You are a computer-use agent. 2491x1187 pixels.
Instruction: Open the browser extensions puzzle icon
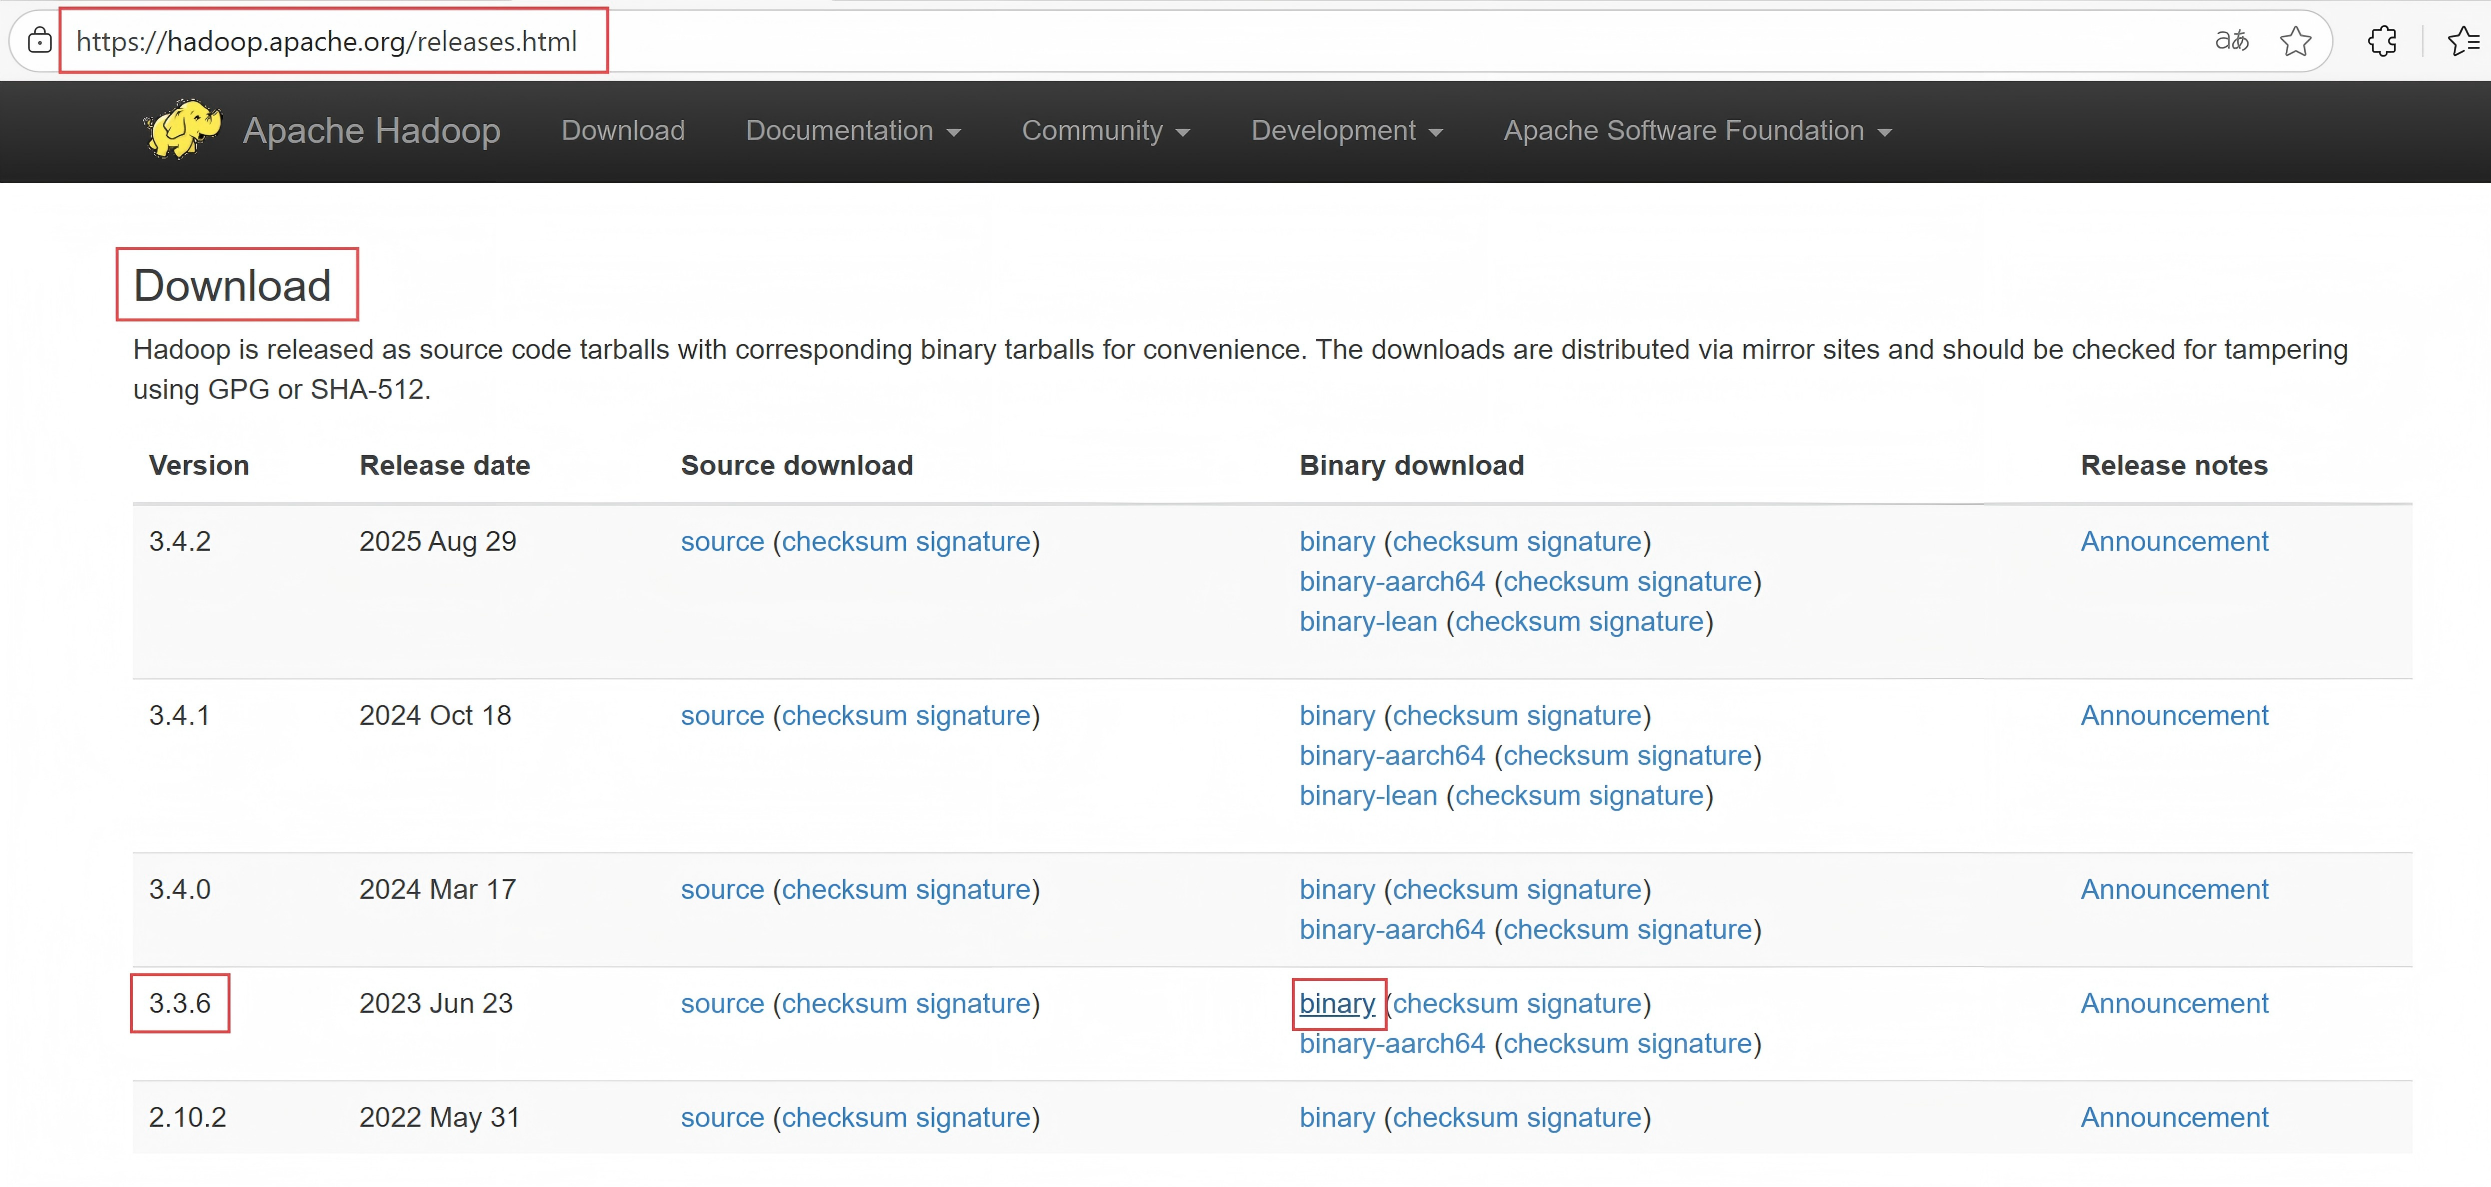(x=2382, y=41)
